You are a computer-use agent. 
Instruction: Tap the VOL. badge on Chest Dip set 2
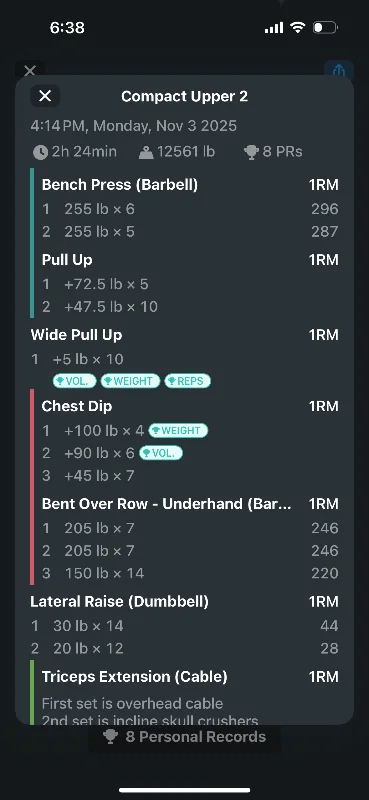(161, 453)
